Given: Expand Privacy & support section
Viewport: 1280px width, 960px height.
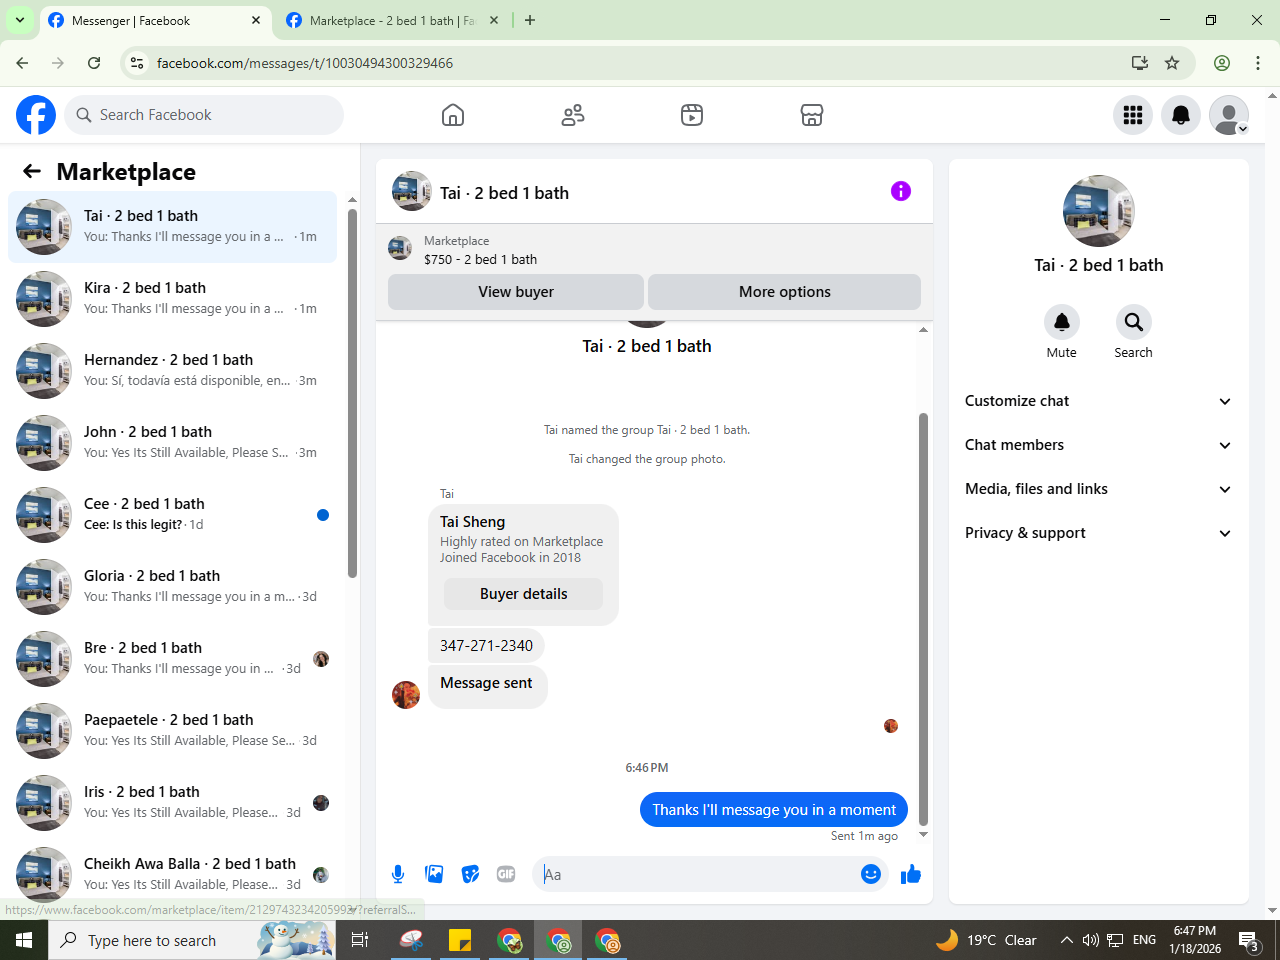Looking at the screenshot, I should coord(1098,533).
